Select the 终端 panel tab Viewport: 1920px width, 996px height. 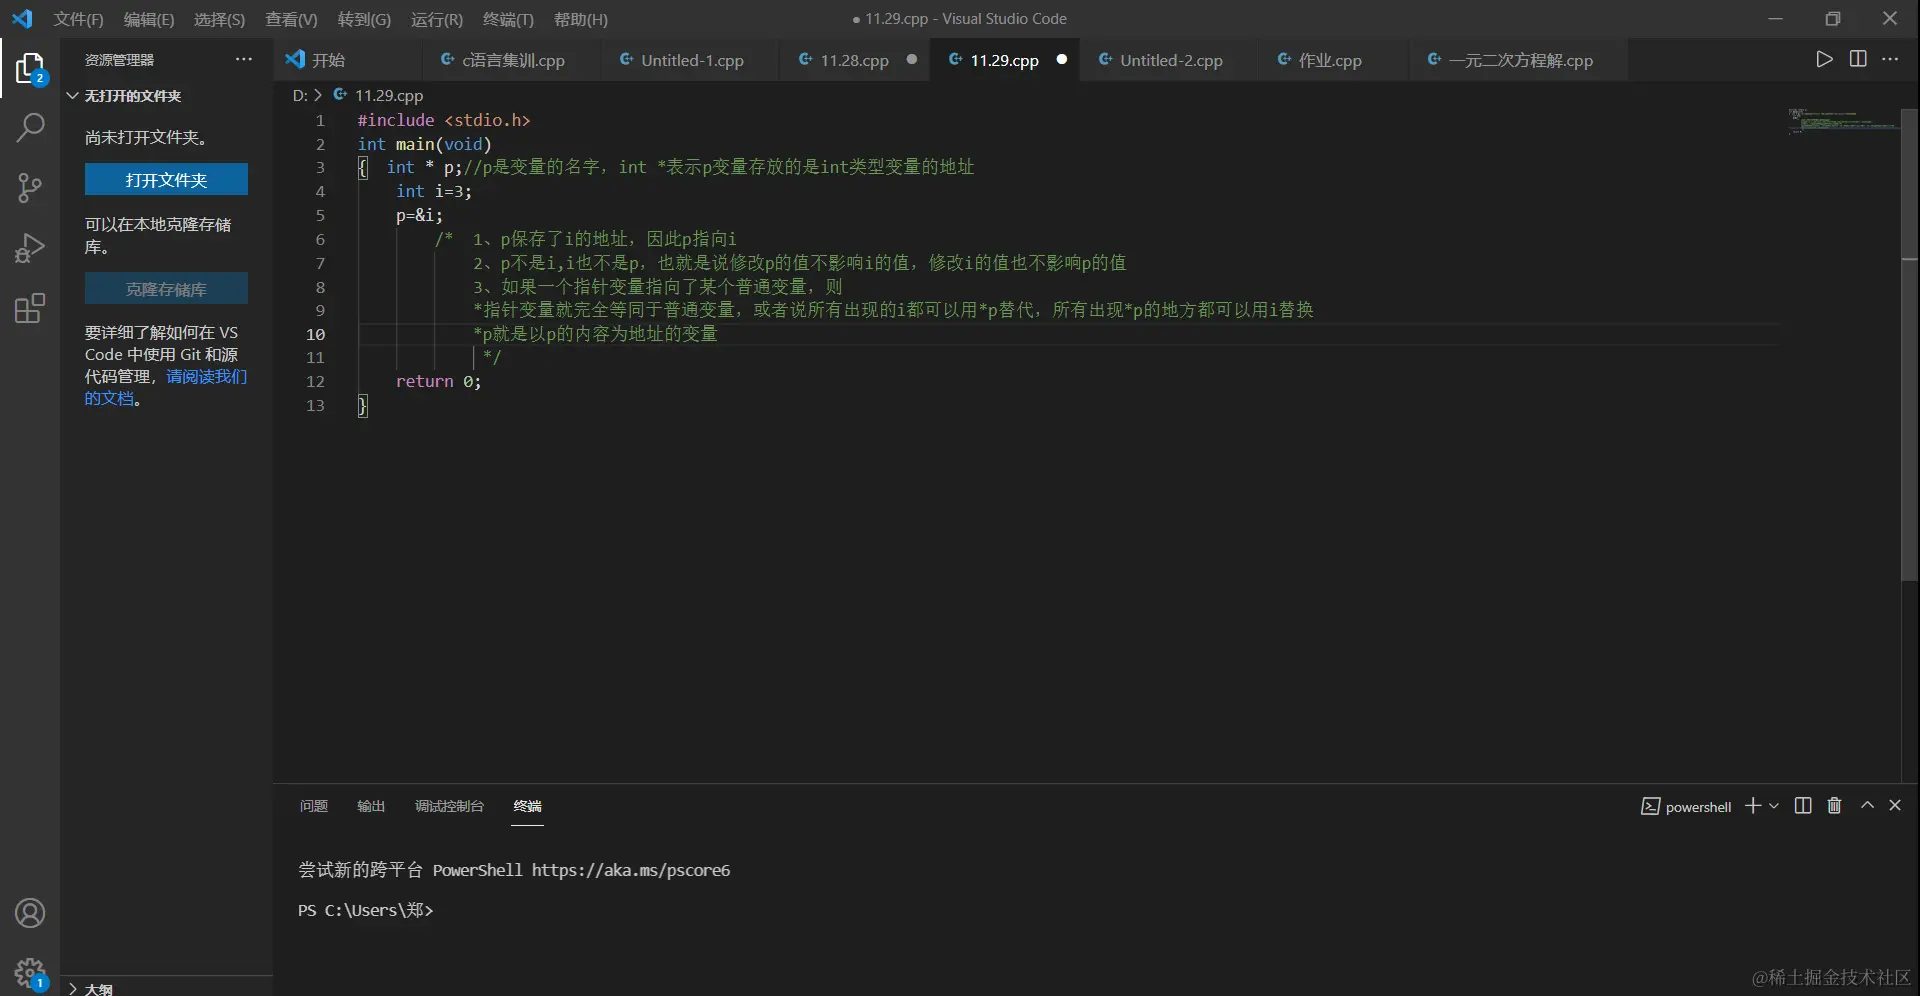527,806
